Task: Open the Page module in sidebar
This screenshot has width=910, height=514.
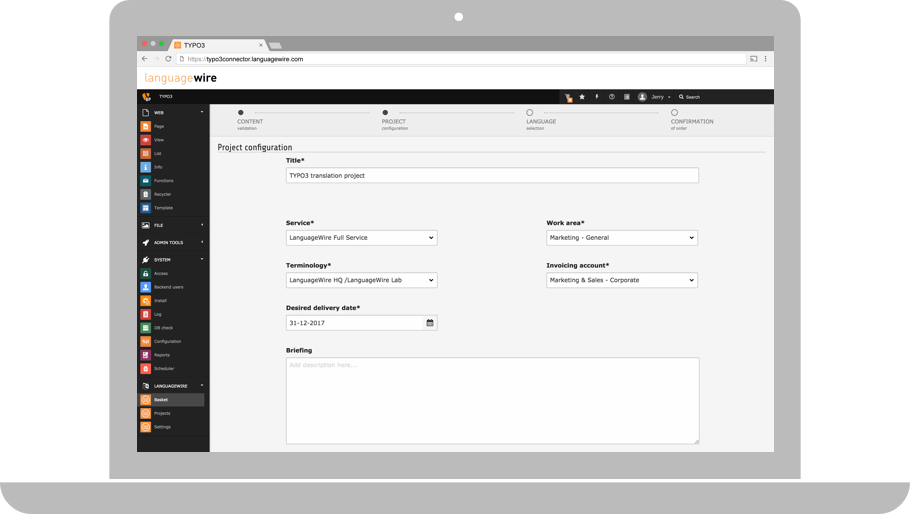Action: [159, 126]
